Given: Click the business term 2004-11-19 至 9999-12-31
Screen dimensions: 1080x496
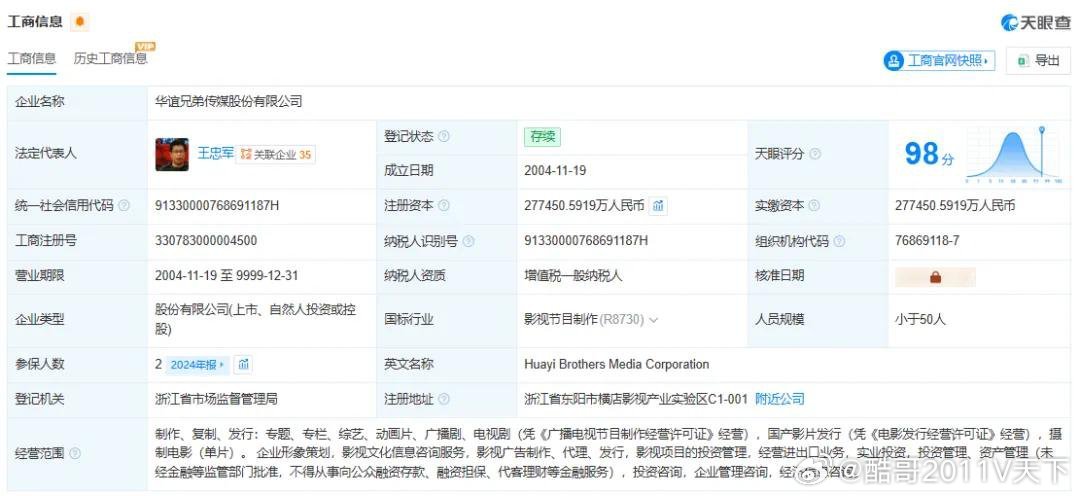Looking at the screenshot, I should 227,276.
